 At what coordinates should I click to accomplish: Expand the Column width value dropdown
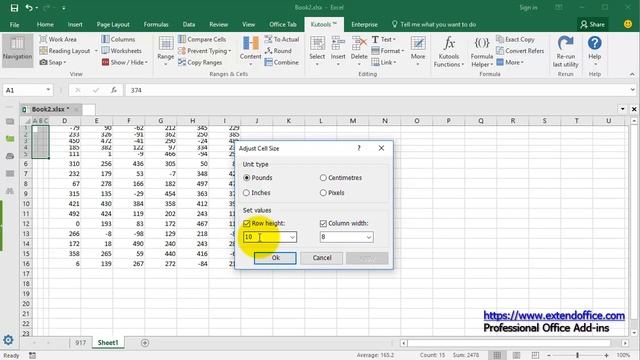pos(369,237)
